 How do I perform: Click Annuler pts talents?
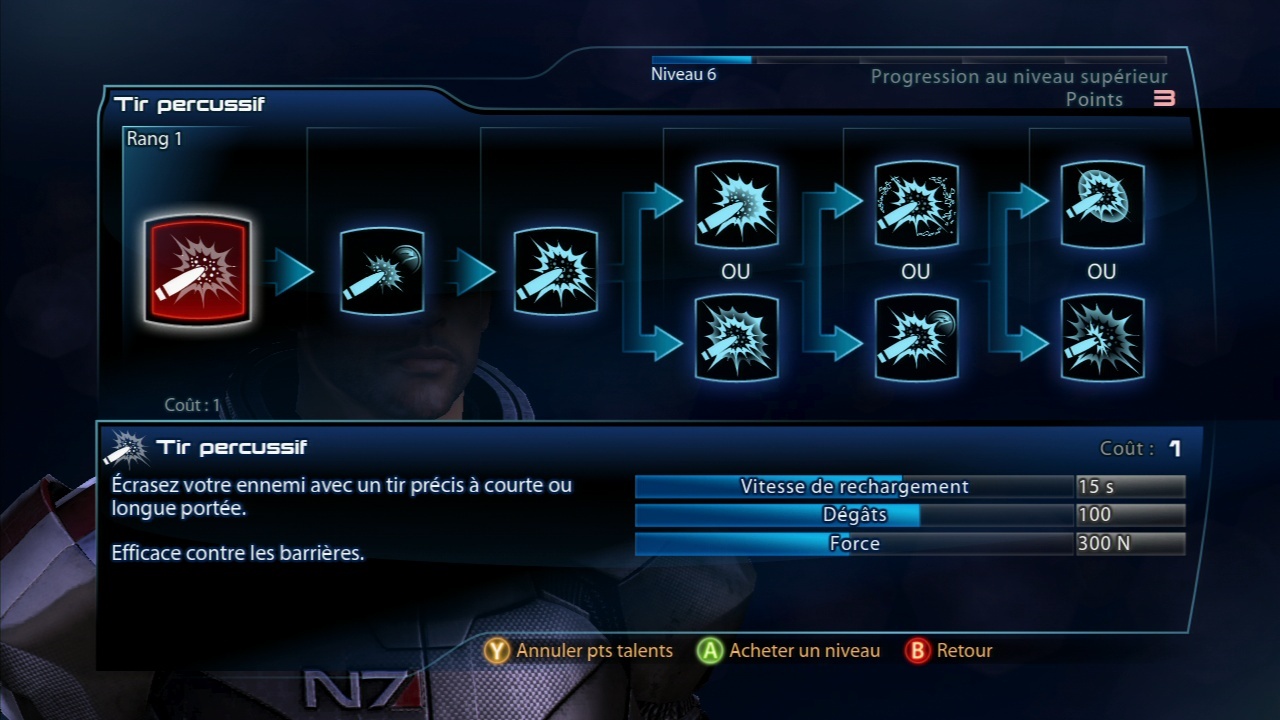click(595, 651)
